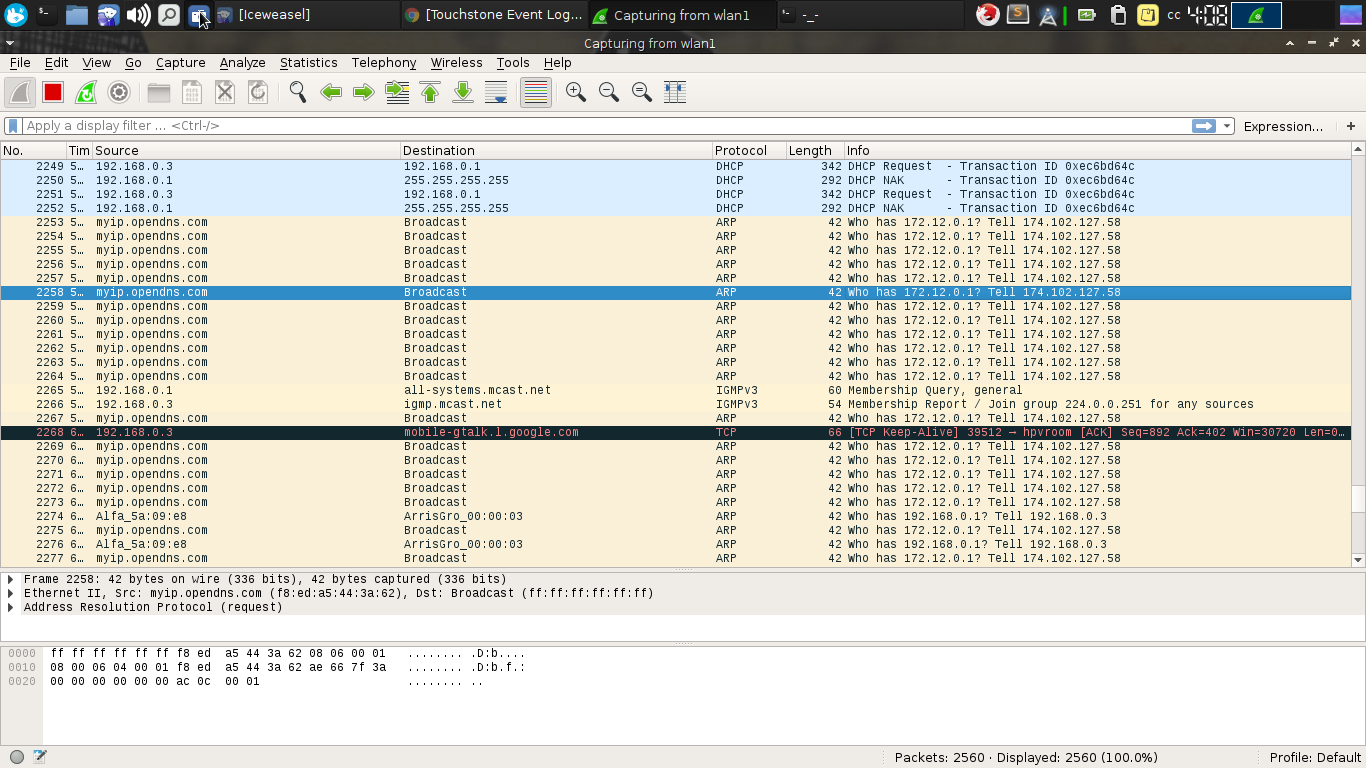Image resolution: width=1366 pixels, height=768 pixels.
Task: Expand the Ethernet II details row
Action: pyautogui.click(x=10, y=593)
